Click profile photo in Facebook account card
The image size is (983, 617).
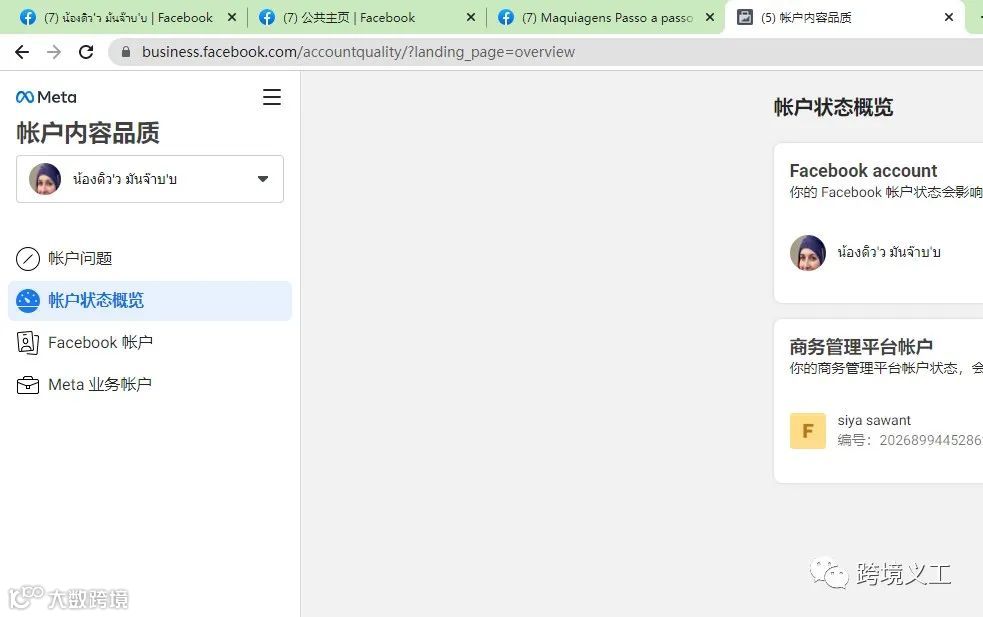point(807,253)
